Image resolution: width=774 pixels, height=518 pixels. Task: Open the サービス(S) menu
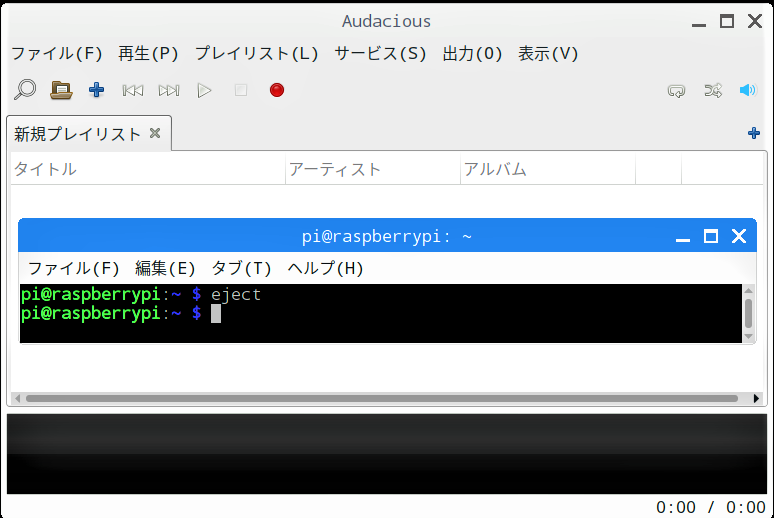point(380,53)
